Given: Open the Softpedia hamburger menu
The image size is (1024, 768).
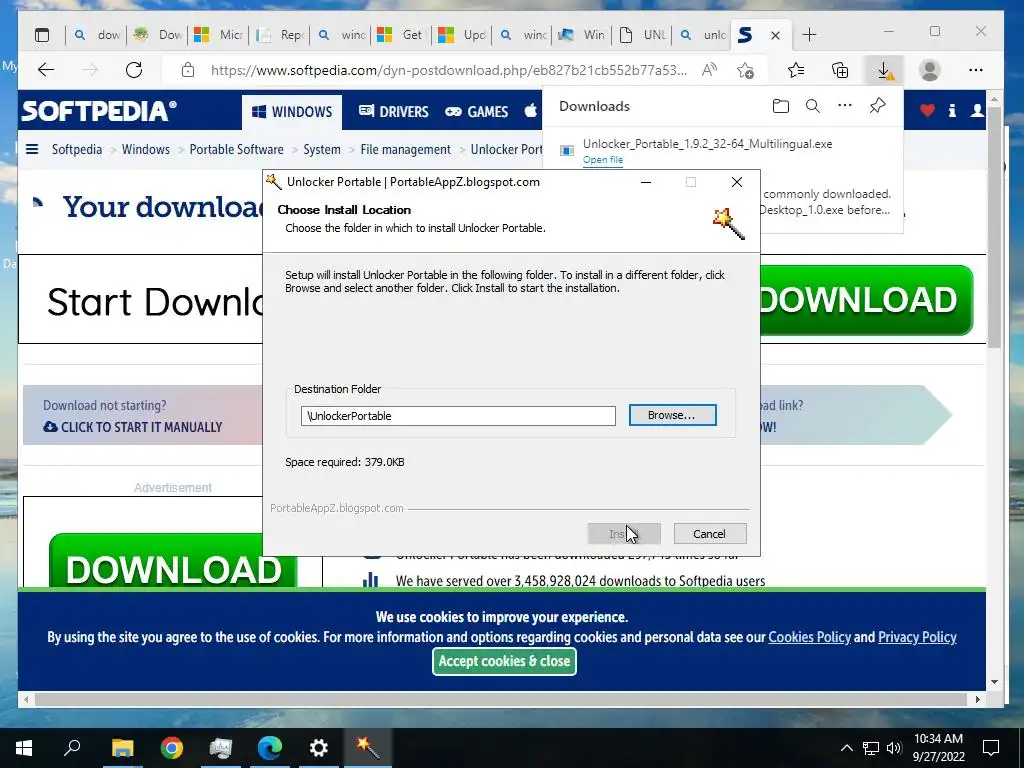Looking at the screenshot, I should (x=31, y=149).
